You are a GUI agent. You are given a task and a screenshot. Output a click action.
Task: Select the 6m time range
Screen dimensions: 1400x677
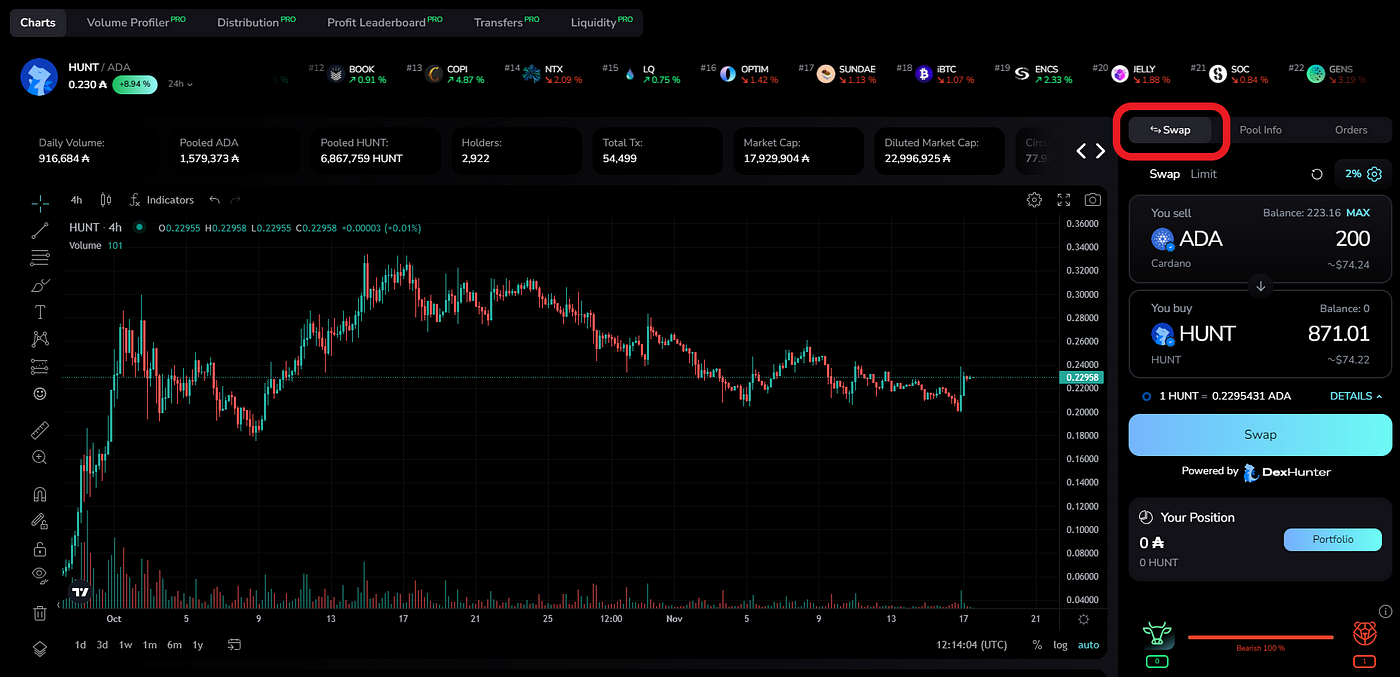click(x=174, y=645)
